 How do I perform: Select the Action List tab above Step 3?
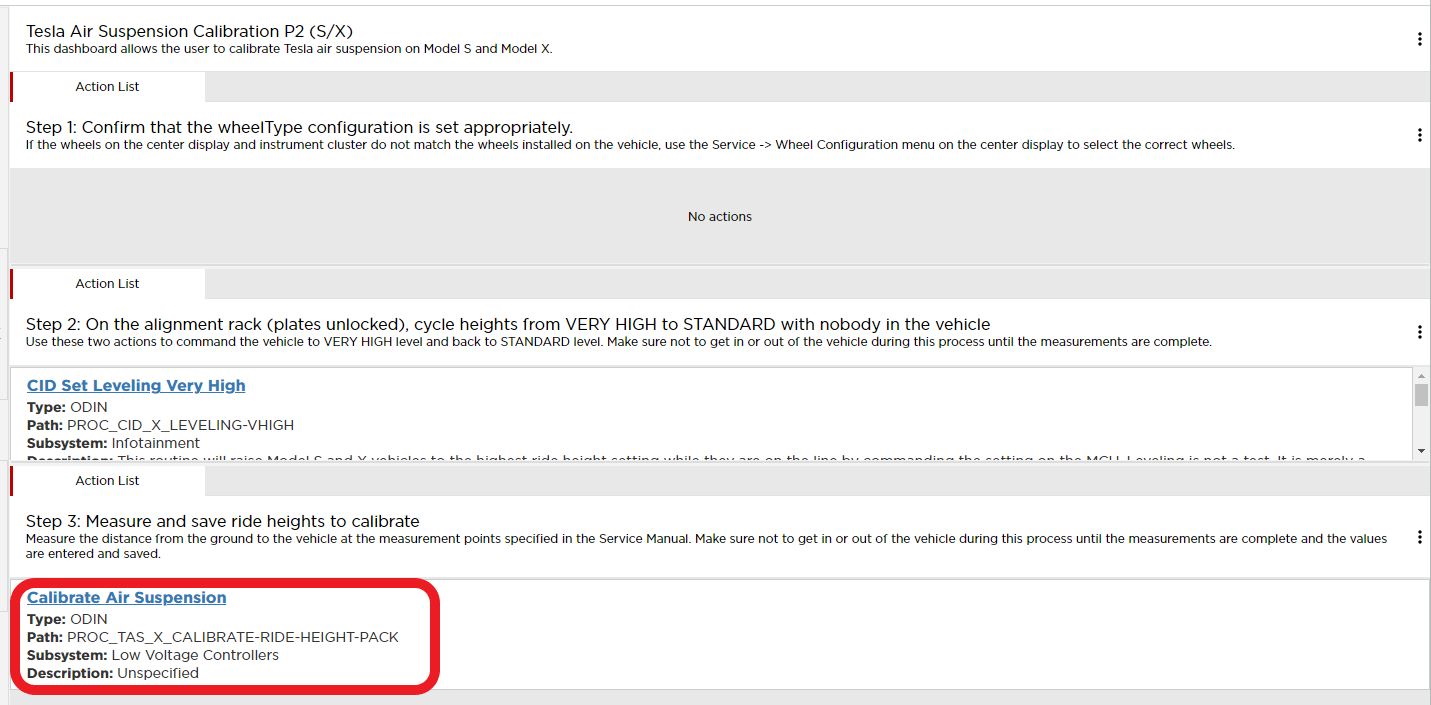(107, 481)
